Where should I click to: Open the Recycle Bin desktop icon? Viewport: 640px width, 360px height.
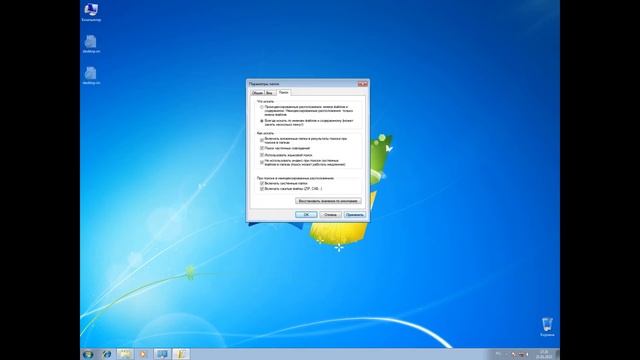pos(547,327)
